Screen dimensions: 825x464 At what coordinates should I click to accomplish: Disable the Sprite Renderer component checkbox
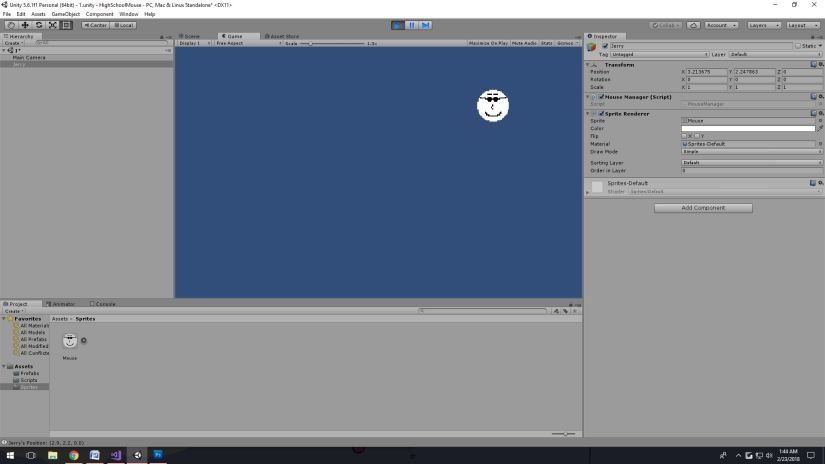[601, 114]
